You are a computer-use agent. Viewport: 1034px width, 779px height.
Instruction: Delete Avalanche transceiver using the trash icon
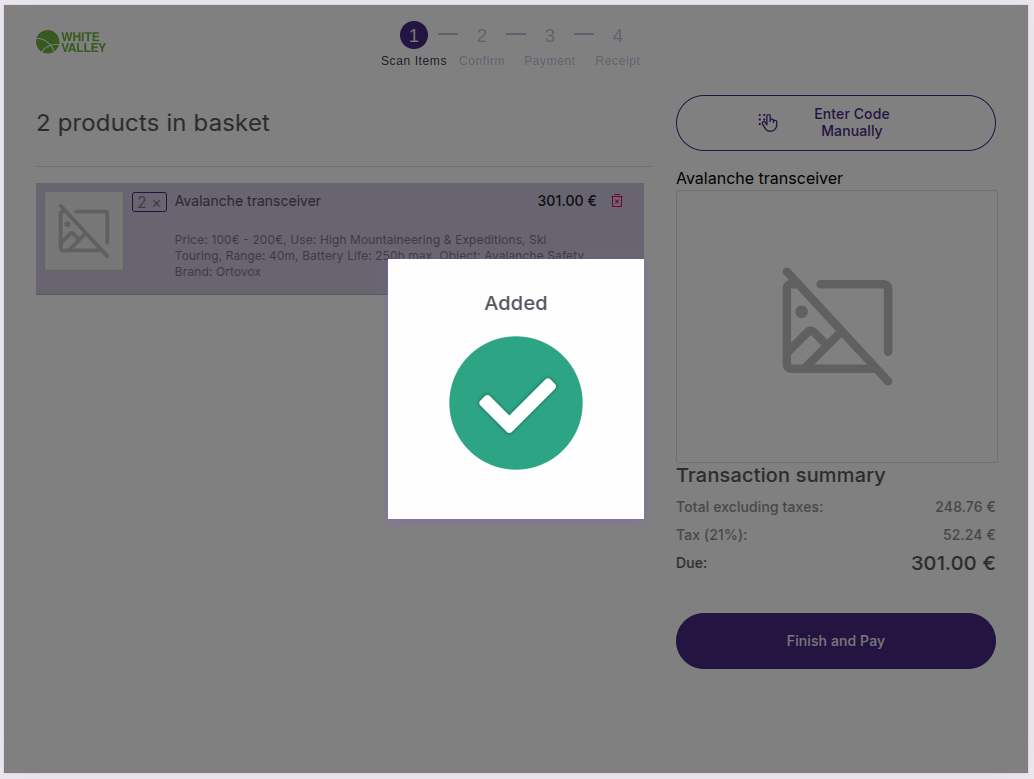[617, 201]
